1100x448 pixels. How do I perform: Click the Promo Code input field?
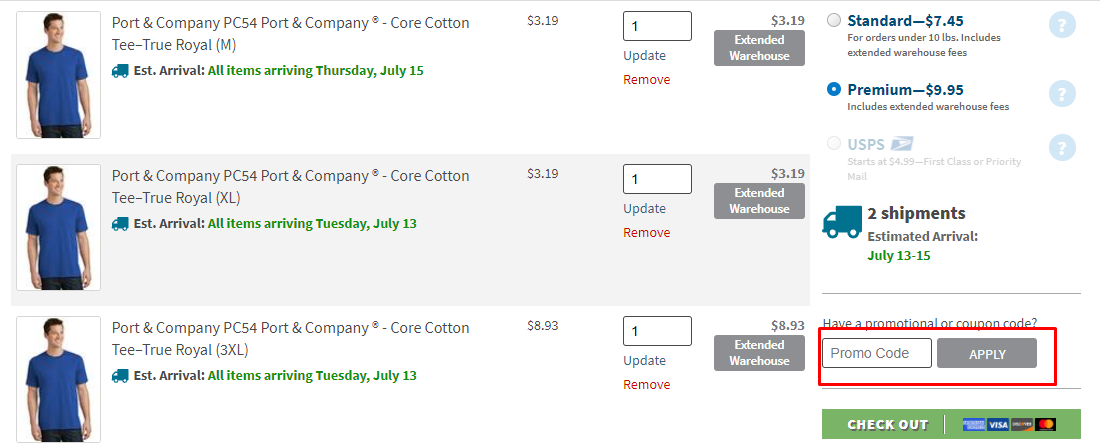(x=876, y=353)
